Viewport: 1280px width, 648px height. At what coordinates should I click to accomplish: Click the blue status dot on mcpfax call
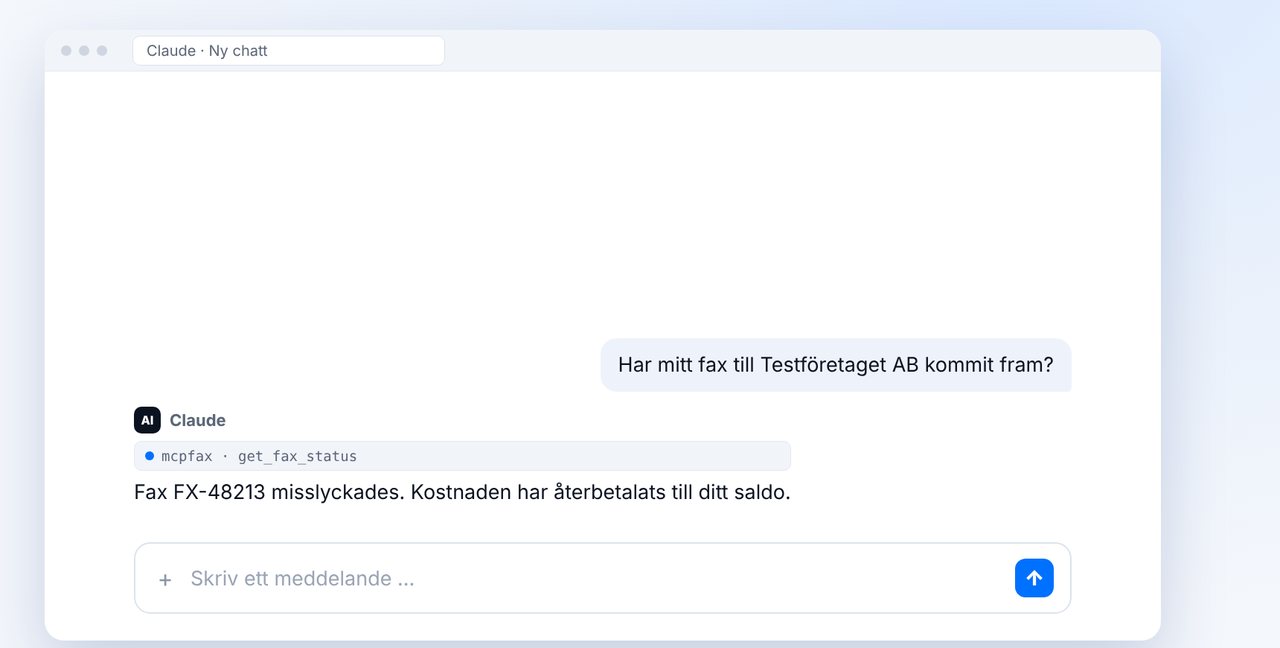tap(149, 456)
